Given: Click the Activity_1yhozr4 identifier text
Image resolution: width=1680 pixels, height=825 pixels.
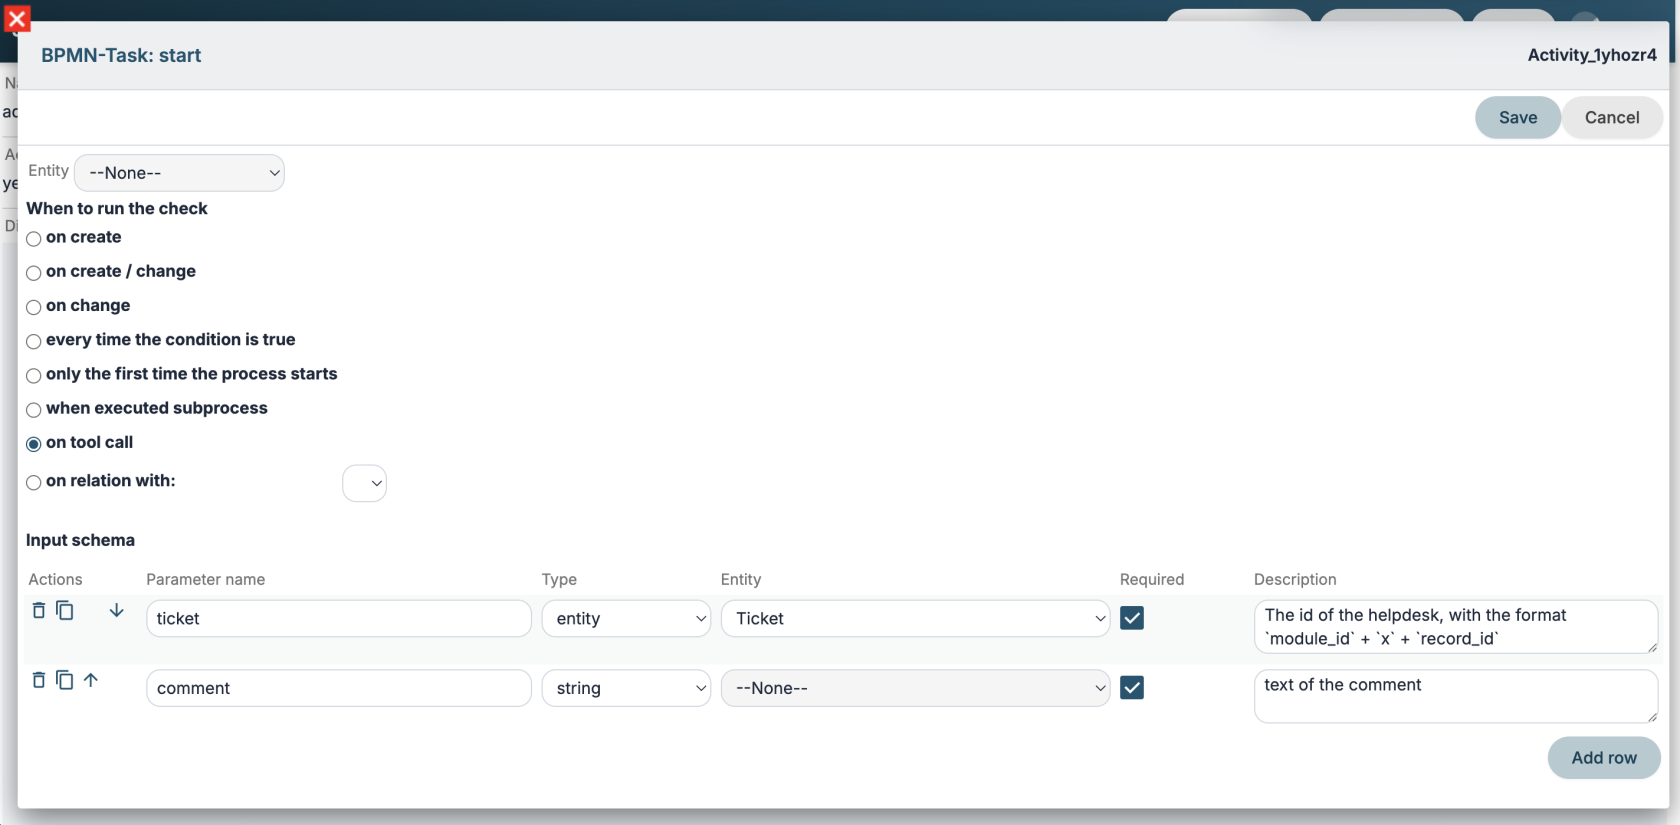Looking at the screenshot, I should pyautogui.click(x=1592, y=55).
